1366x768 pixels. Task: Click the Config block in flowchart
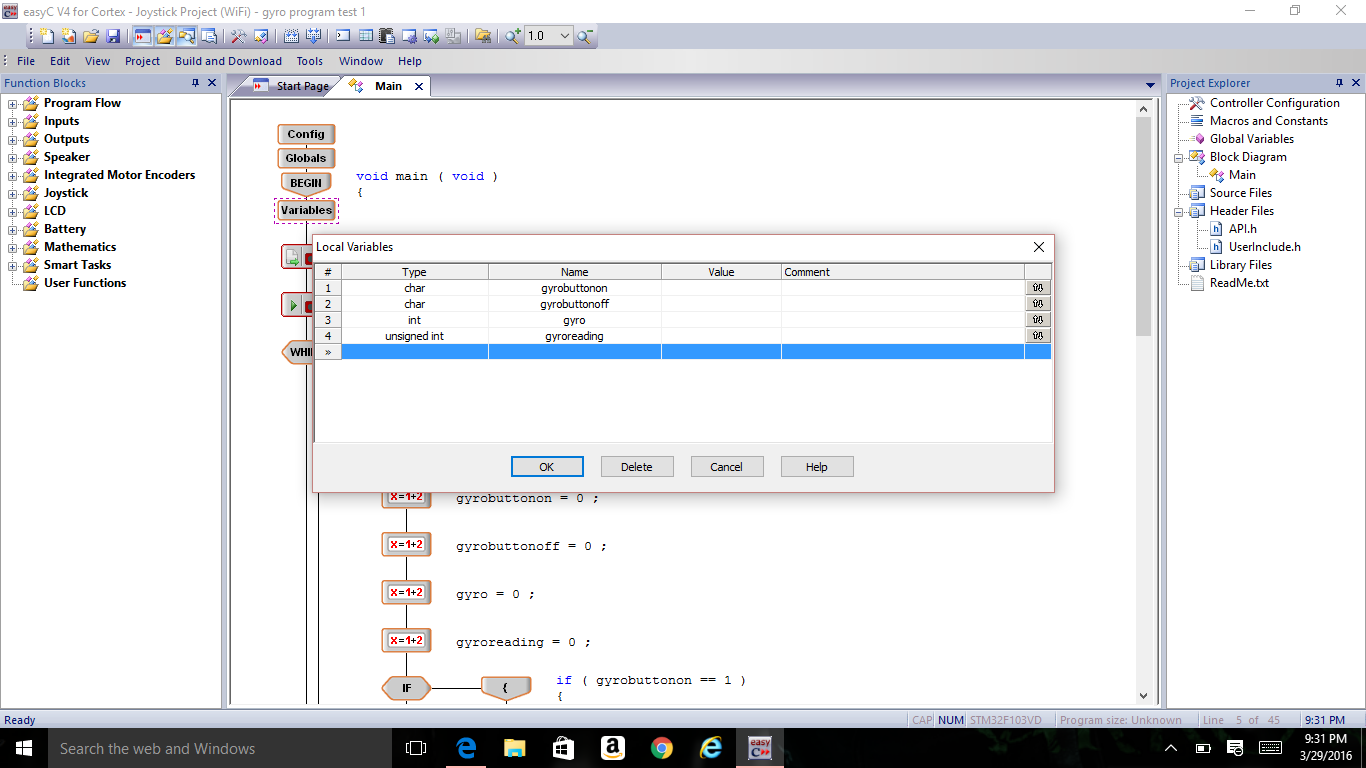[306, 134]
